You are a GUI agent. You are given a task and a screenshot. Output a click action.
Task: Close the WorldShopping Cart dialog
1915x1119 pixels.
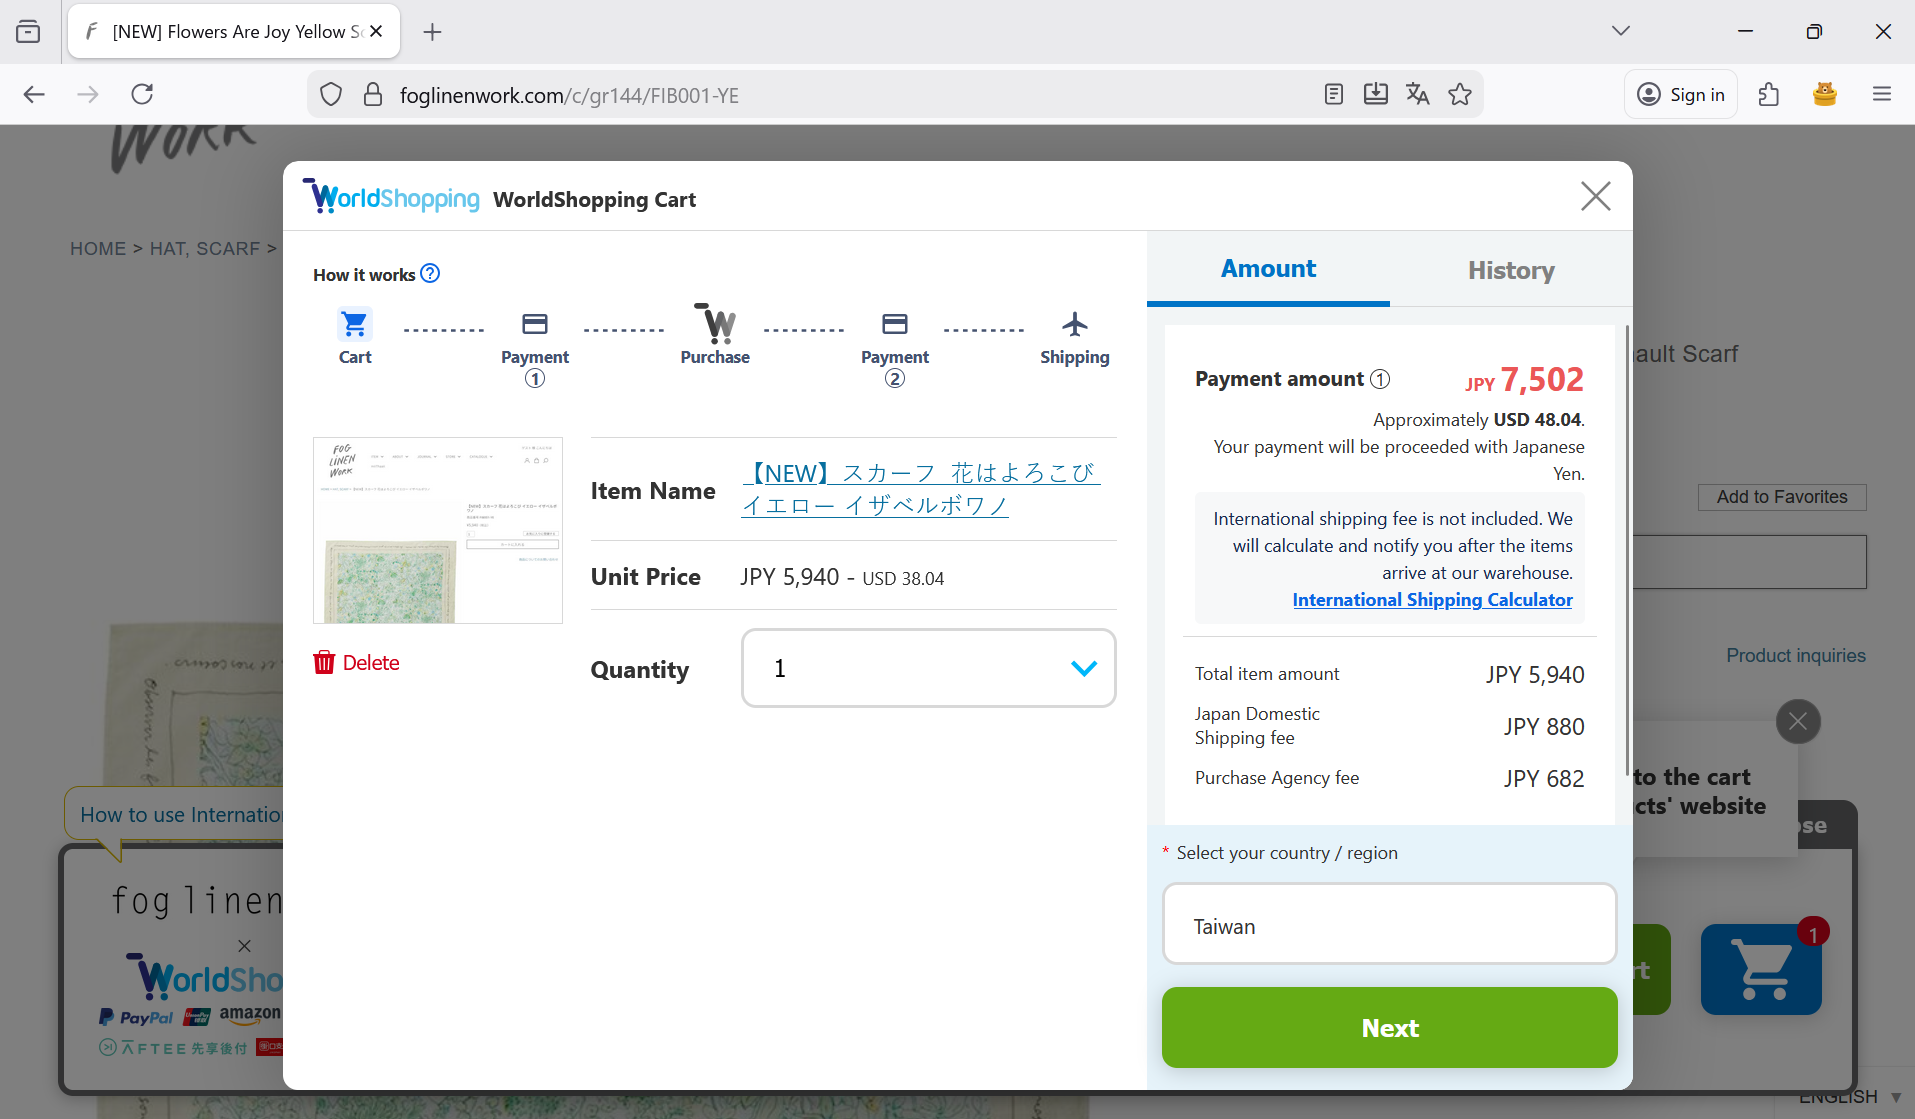[1595, 196]
